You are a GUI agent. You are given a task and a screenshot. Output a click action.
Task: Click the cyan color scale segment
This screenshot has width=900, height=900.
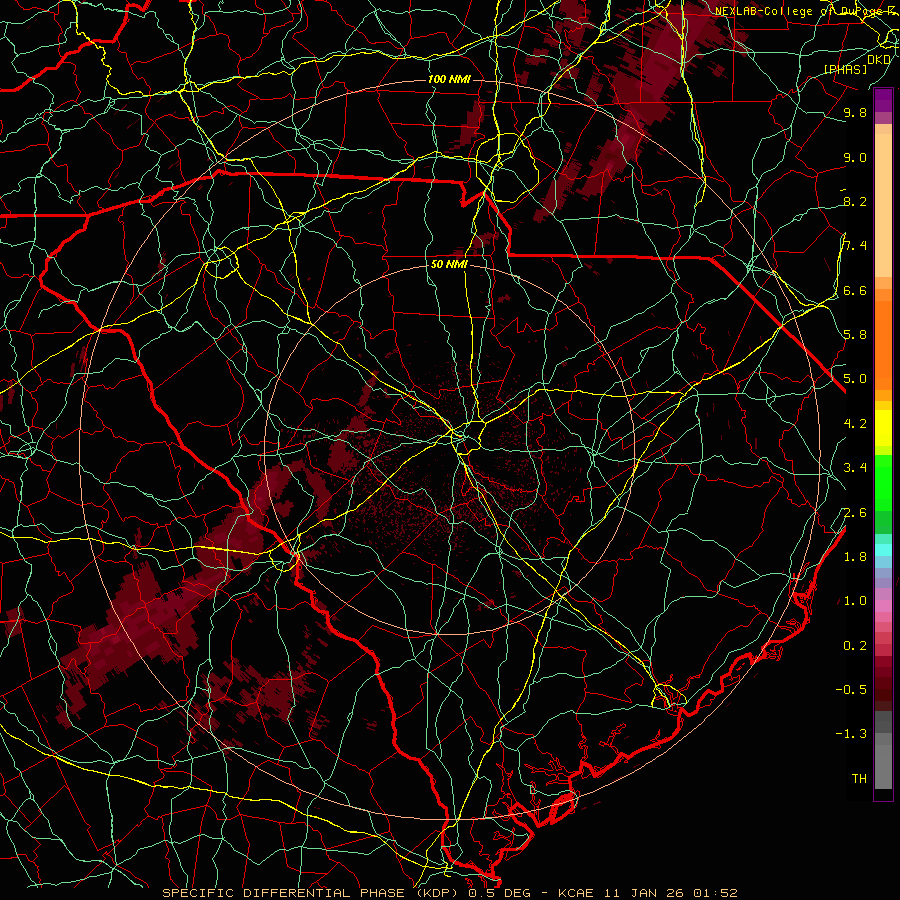(883, 550)
